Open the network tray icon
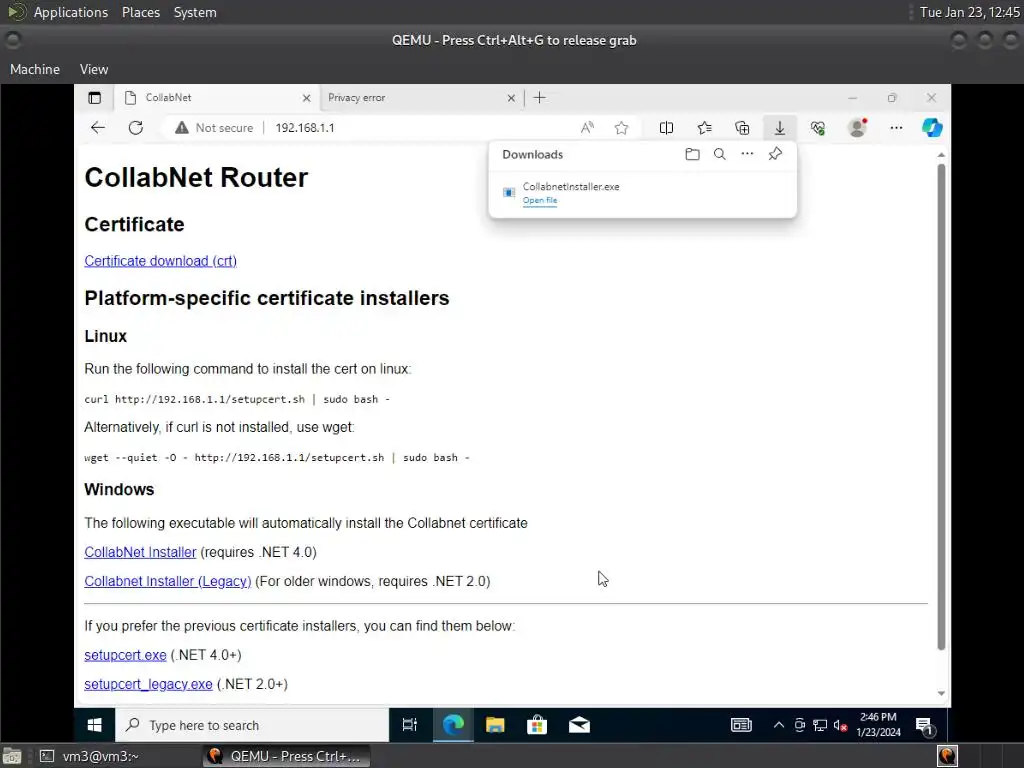 (820, 726)
